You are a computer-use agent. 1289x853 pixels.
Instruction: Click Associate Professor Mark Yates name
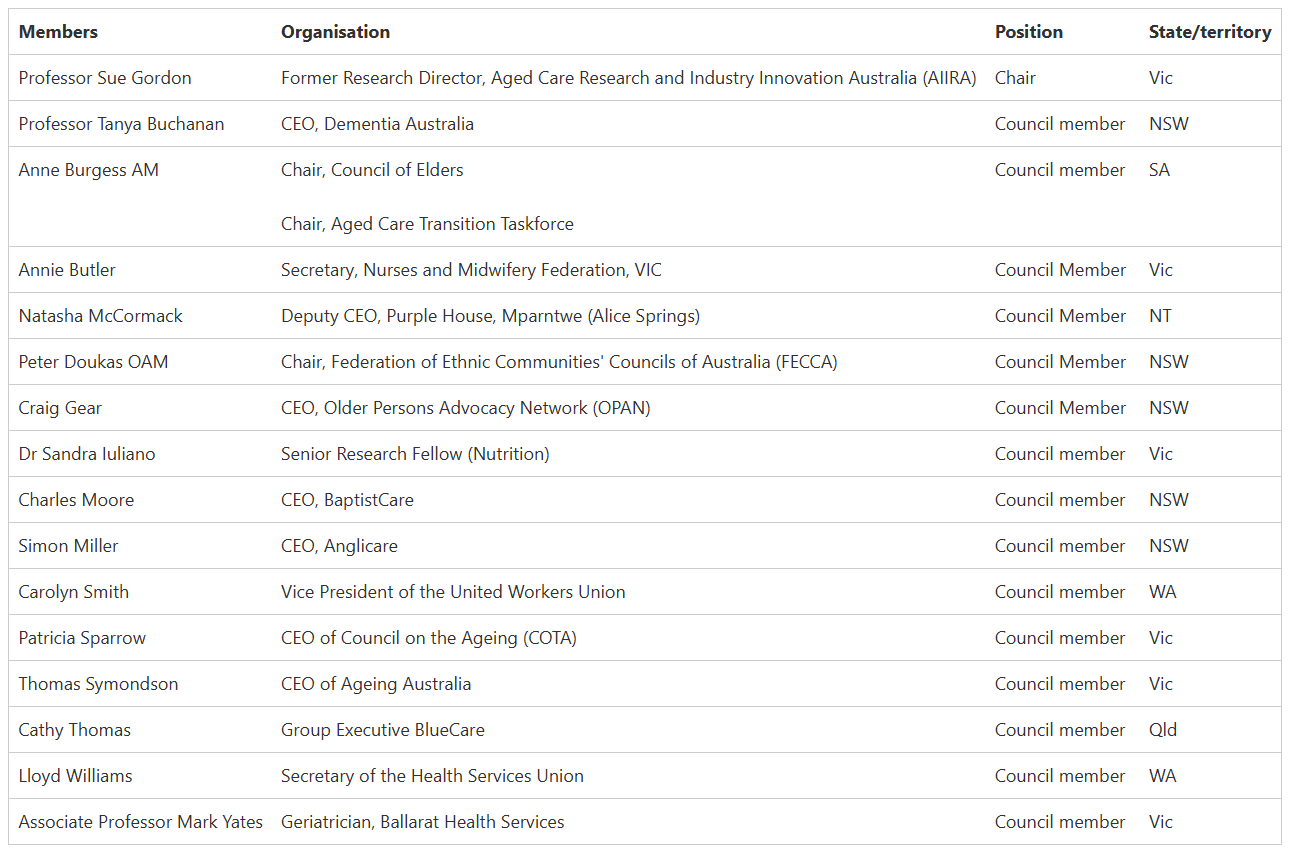140,822
